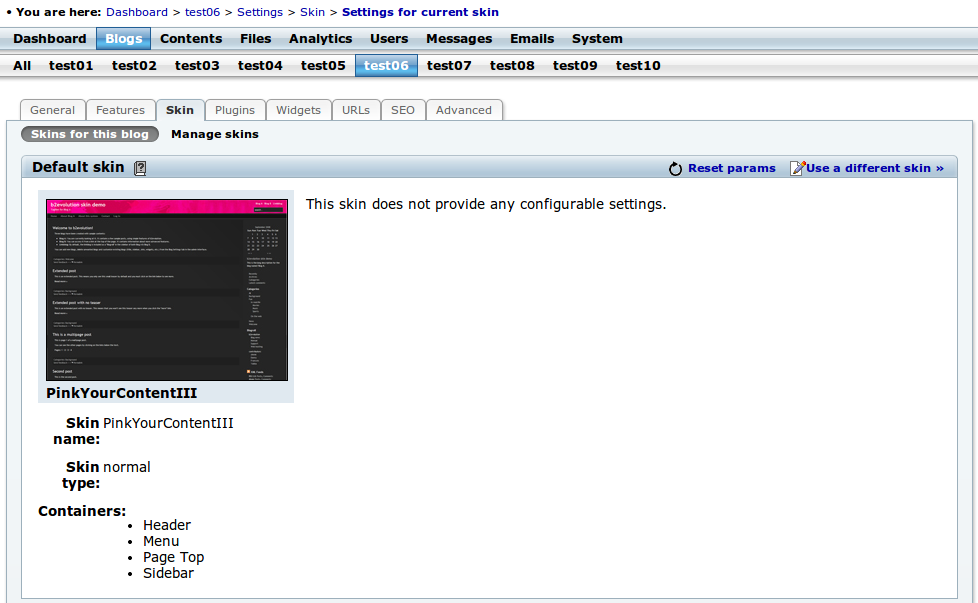Click the edit pencil icon for different skin

797,168
